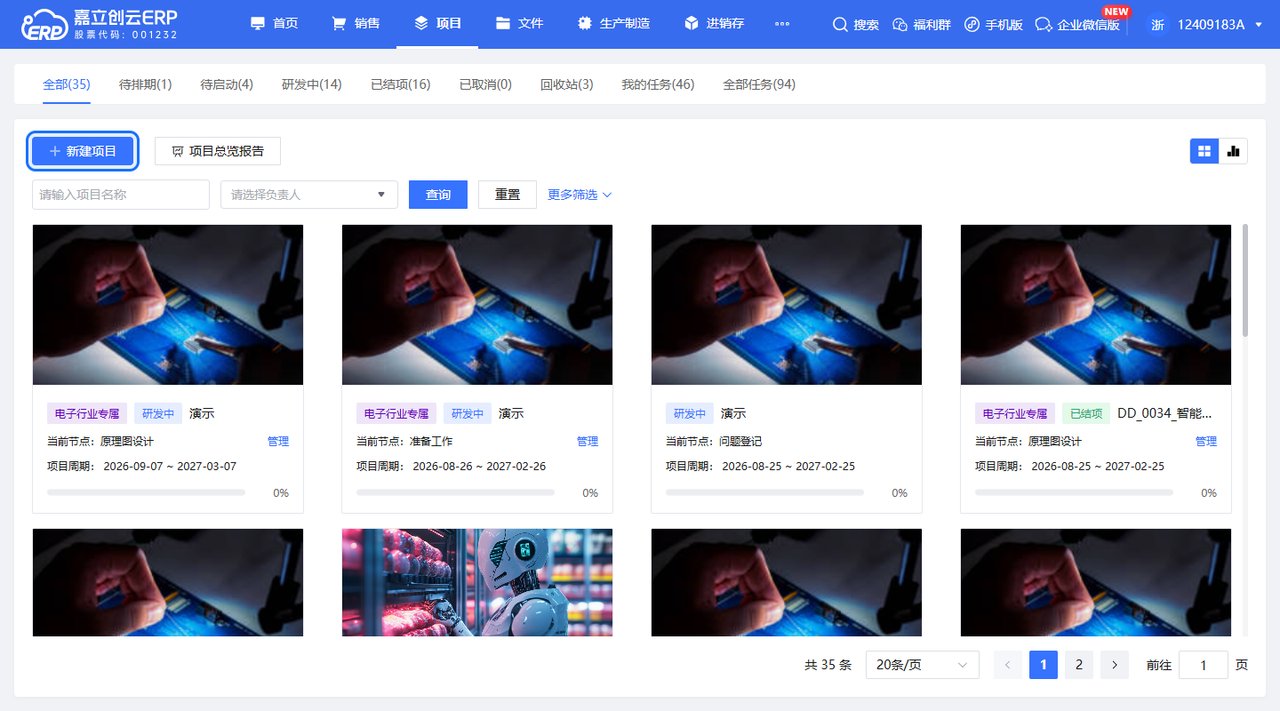Go to previous page with left arrow
Viewport: 1280px width, 711px height.
coord(1008,665)
